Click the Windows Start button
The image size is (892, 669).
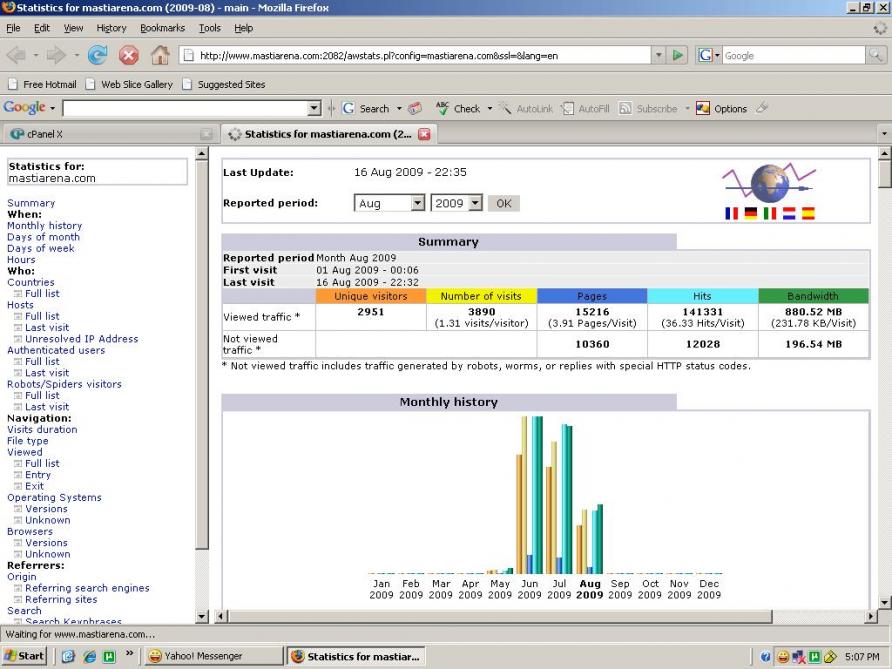[x=24, y=656]
